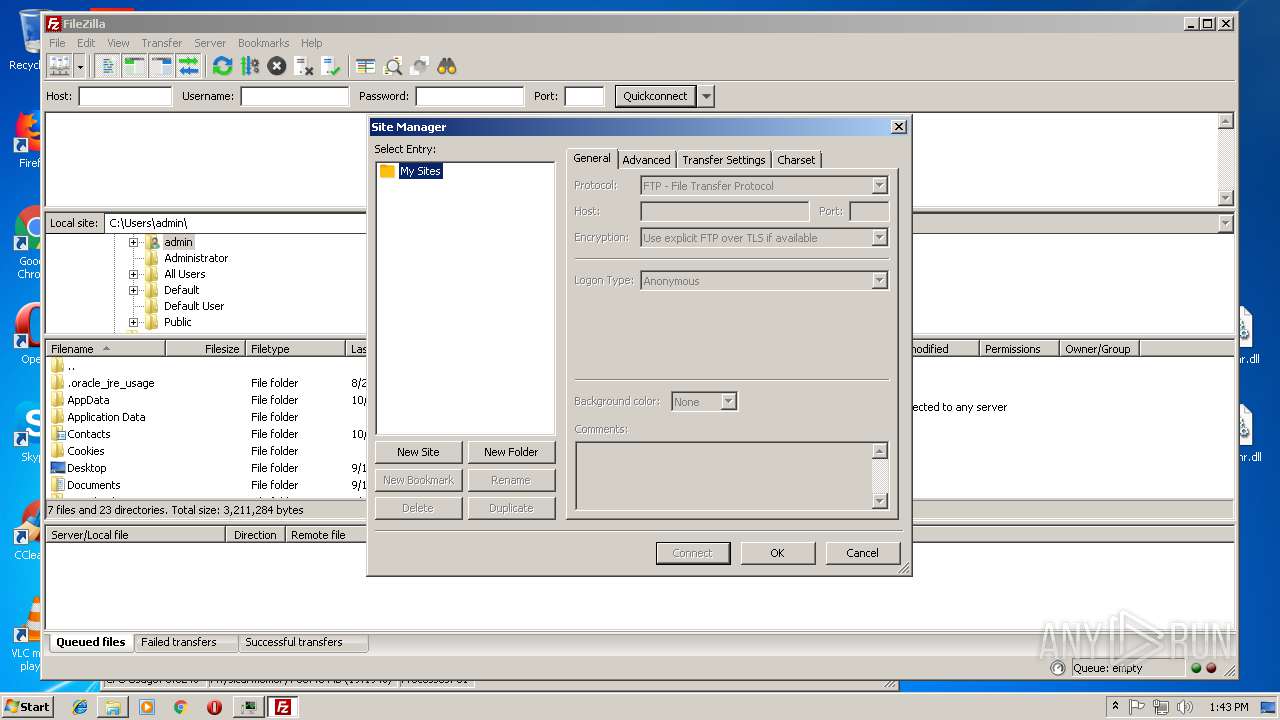Switch to the General tab
The image size is (1280, 720).
[x=592, y=158]
